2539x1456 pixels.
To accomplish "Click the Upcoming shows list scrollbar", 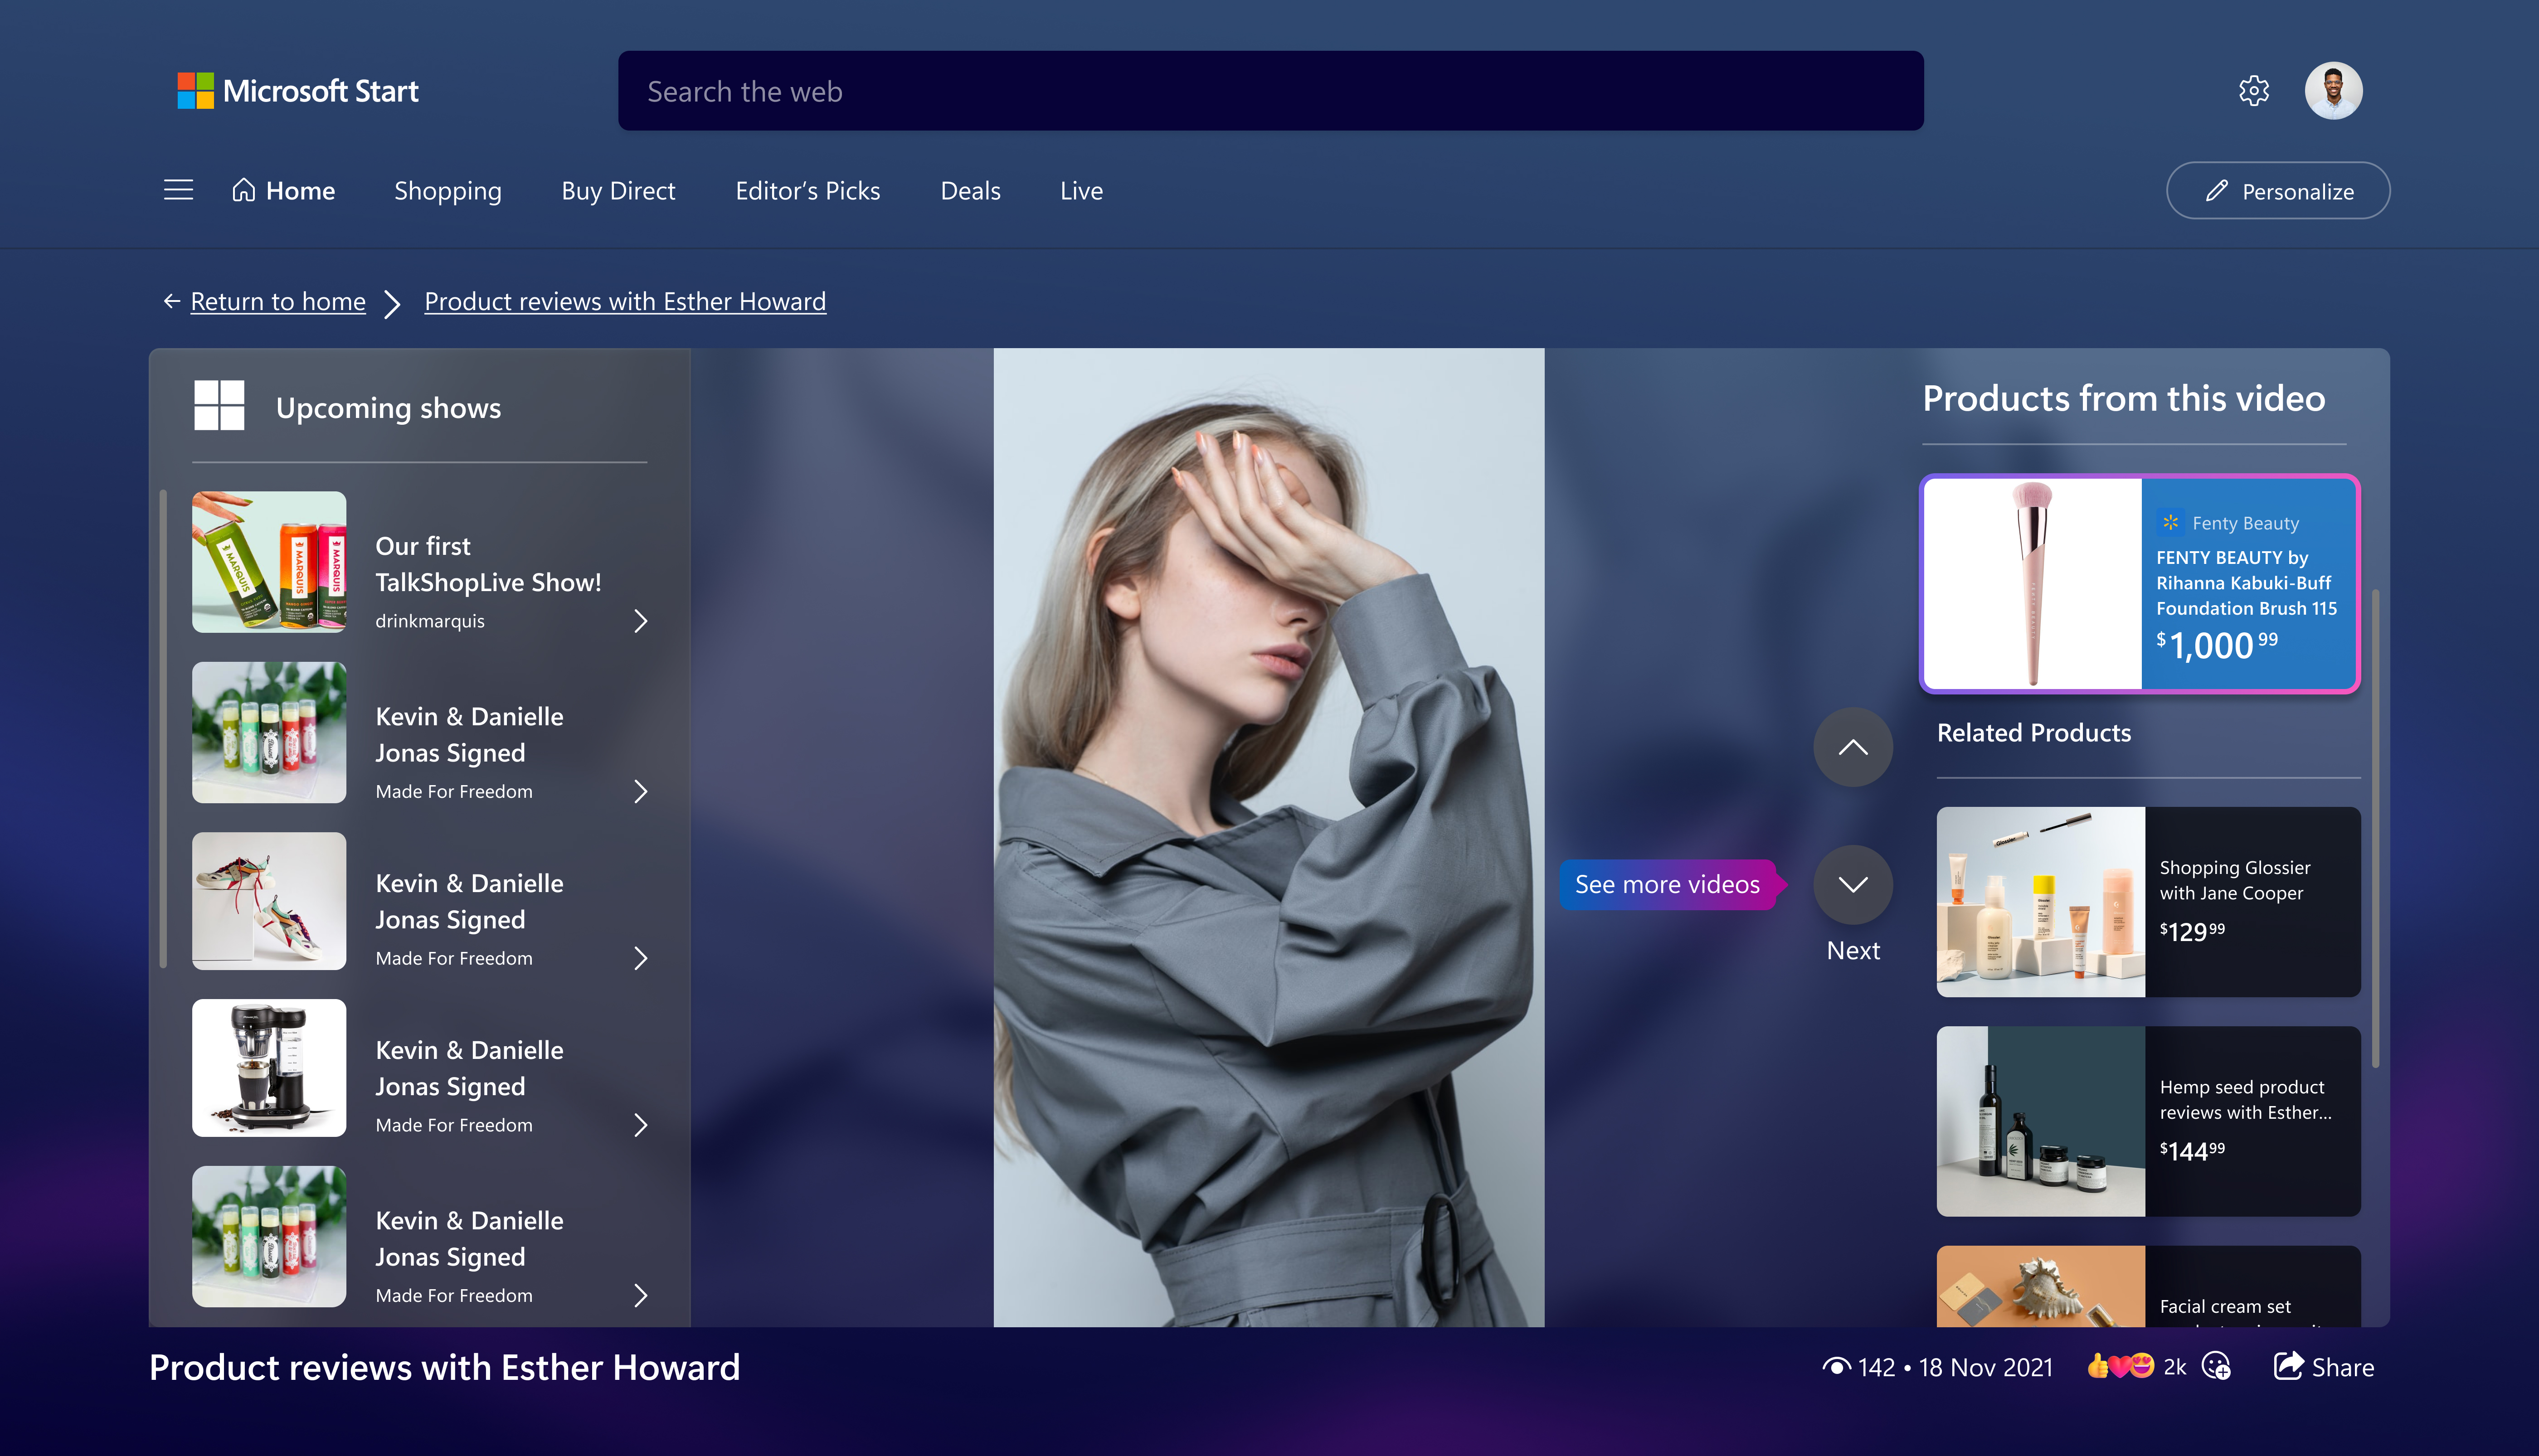I will click(x=163, y=728).
